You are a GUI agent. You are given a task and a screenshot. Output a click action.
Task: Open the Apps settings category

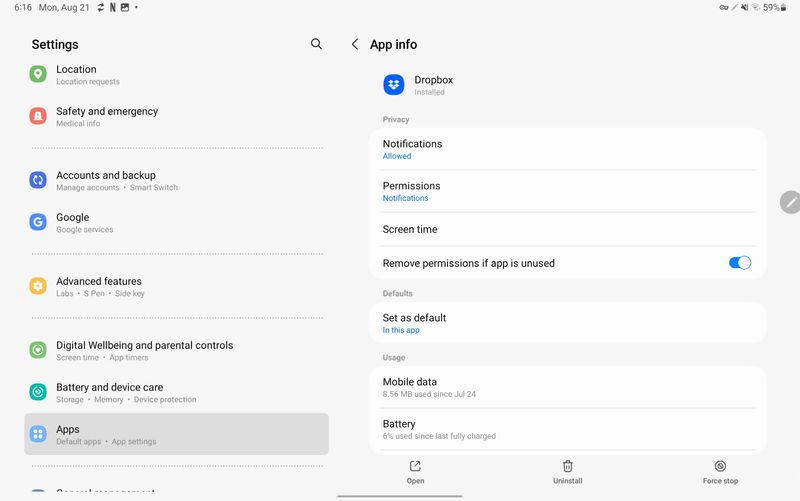(x=176, y=434)
